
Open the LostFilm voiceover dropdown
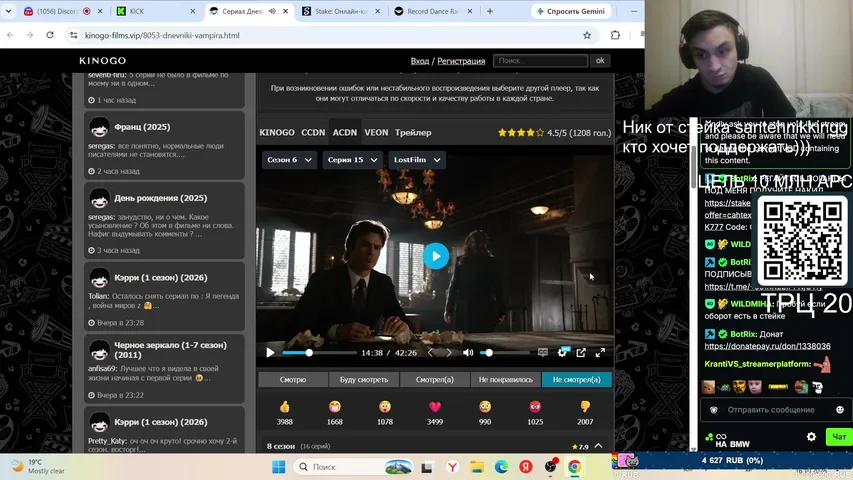tap(417, 160)
